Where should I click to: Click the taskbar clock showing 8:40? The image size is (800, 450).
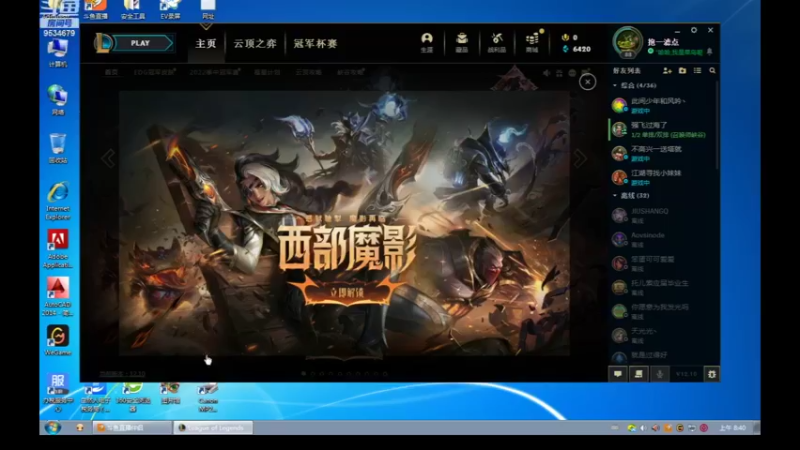tap(733, 428)
